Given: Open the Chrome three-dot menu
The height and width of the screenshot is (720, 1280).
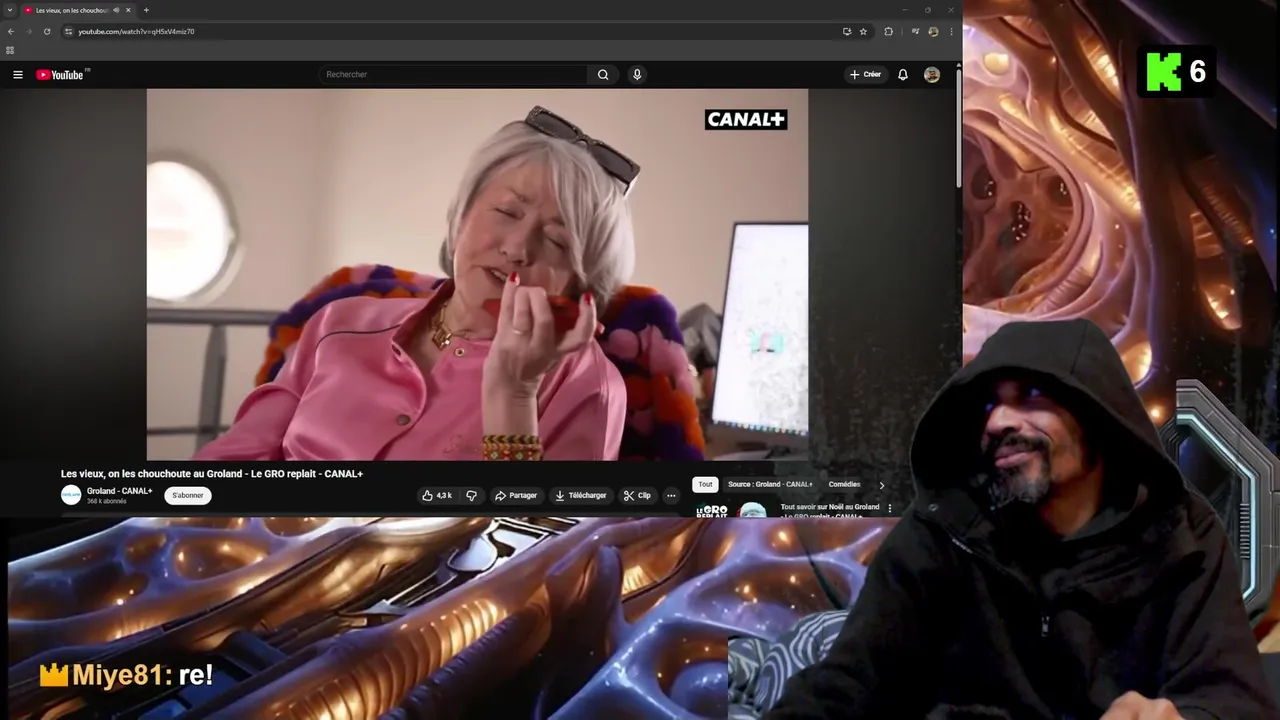Looking at the screenshot, I should [x=951, y=31].
